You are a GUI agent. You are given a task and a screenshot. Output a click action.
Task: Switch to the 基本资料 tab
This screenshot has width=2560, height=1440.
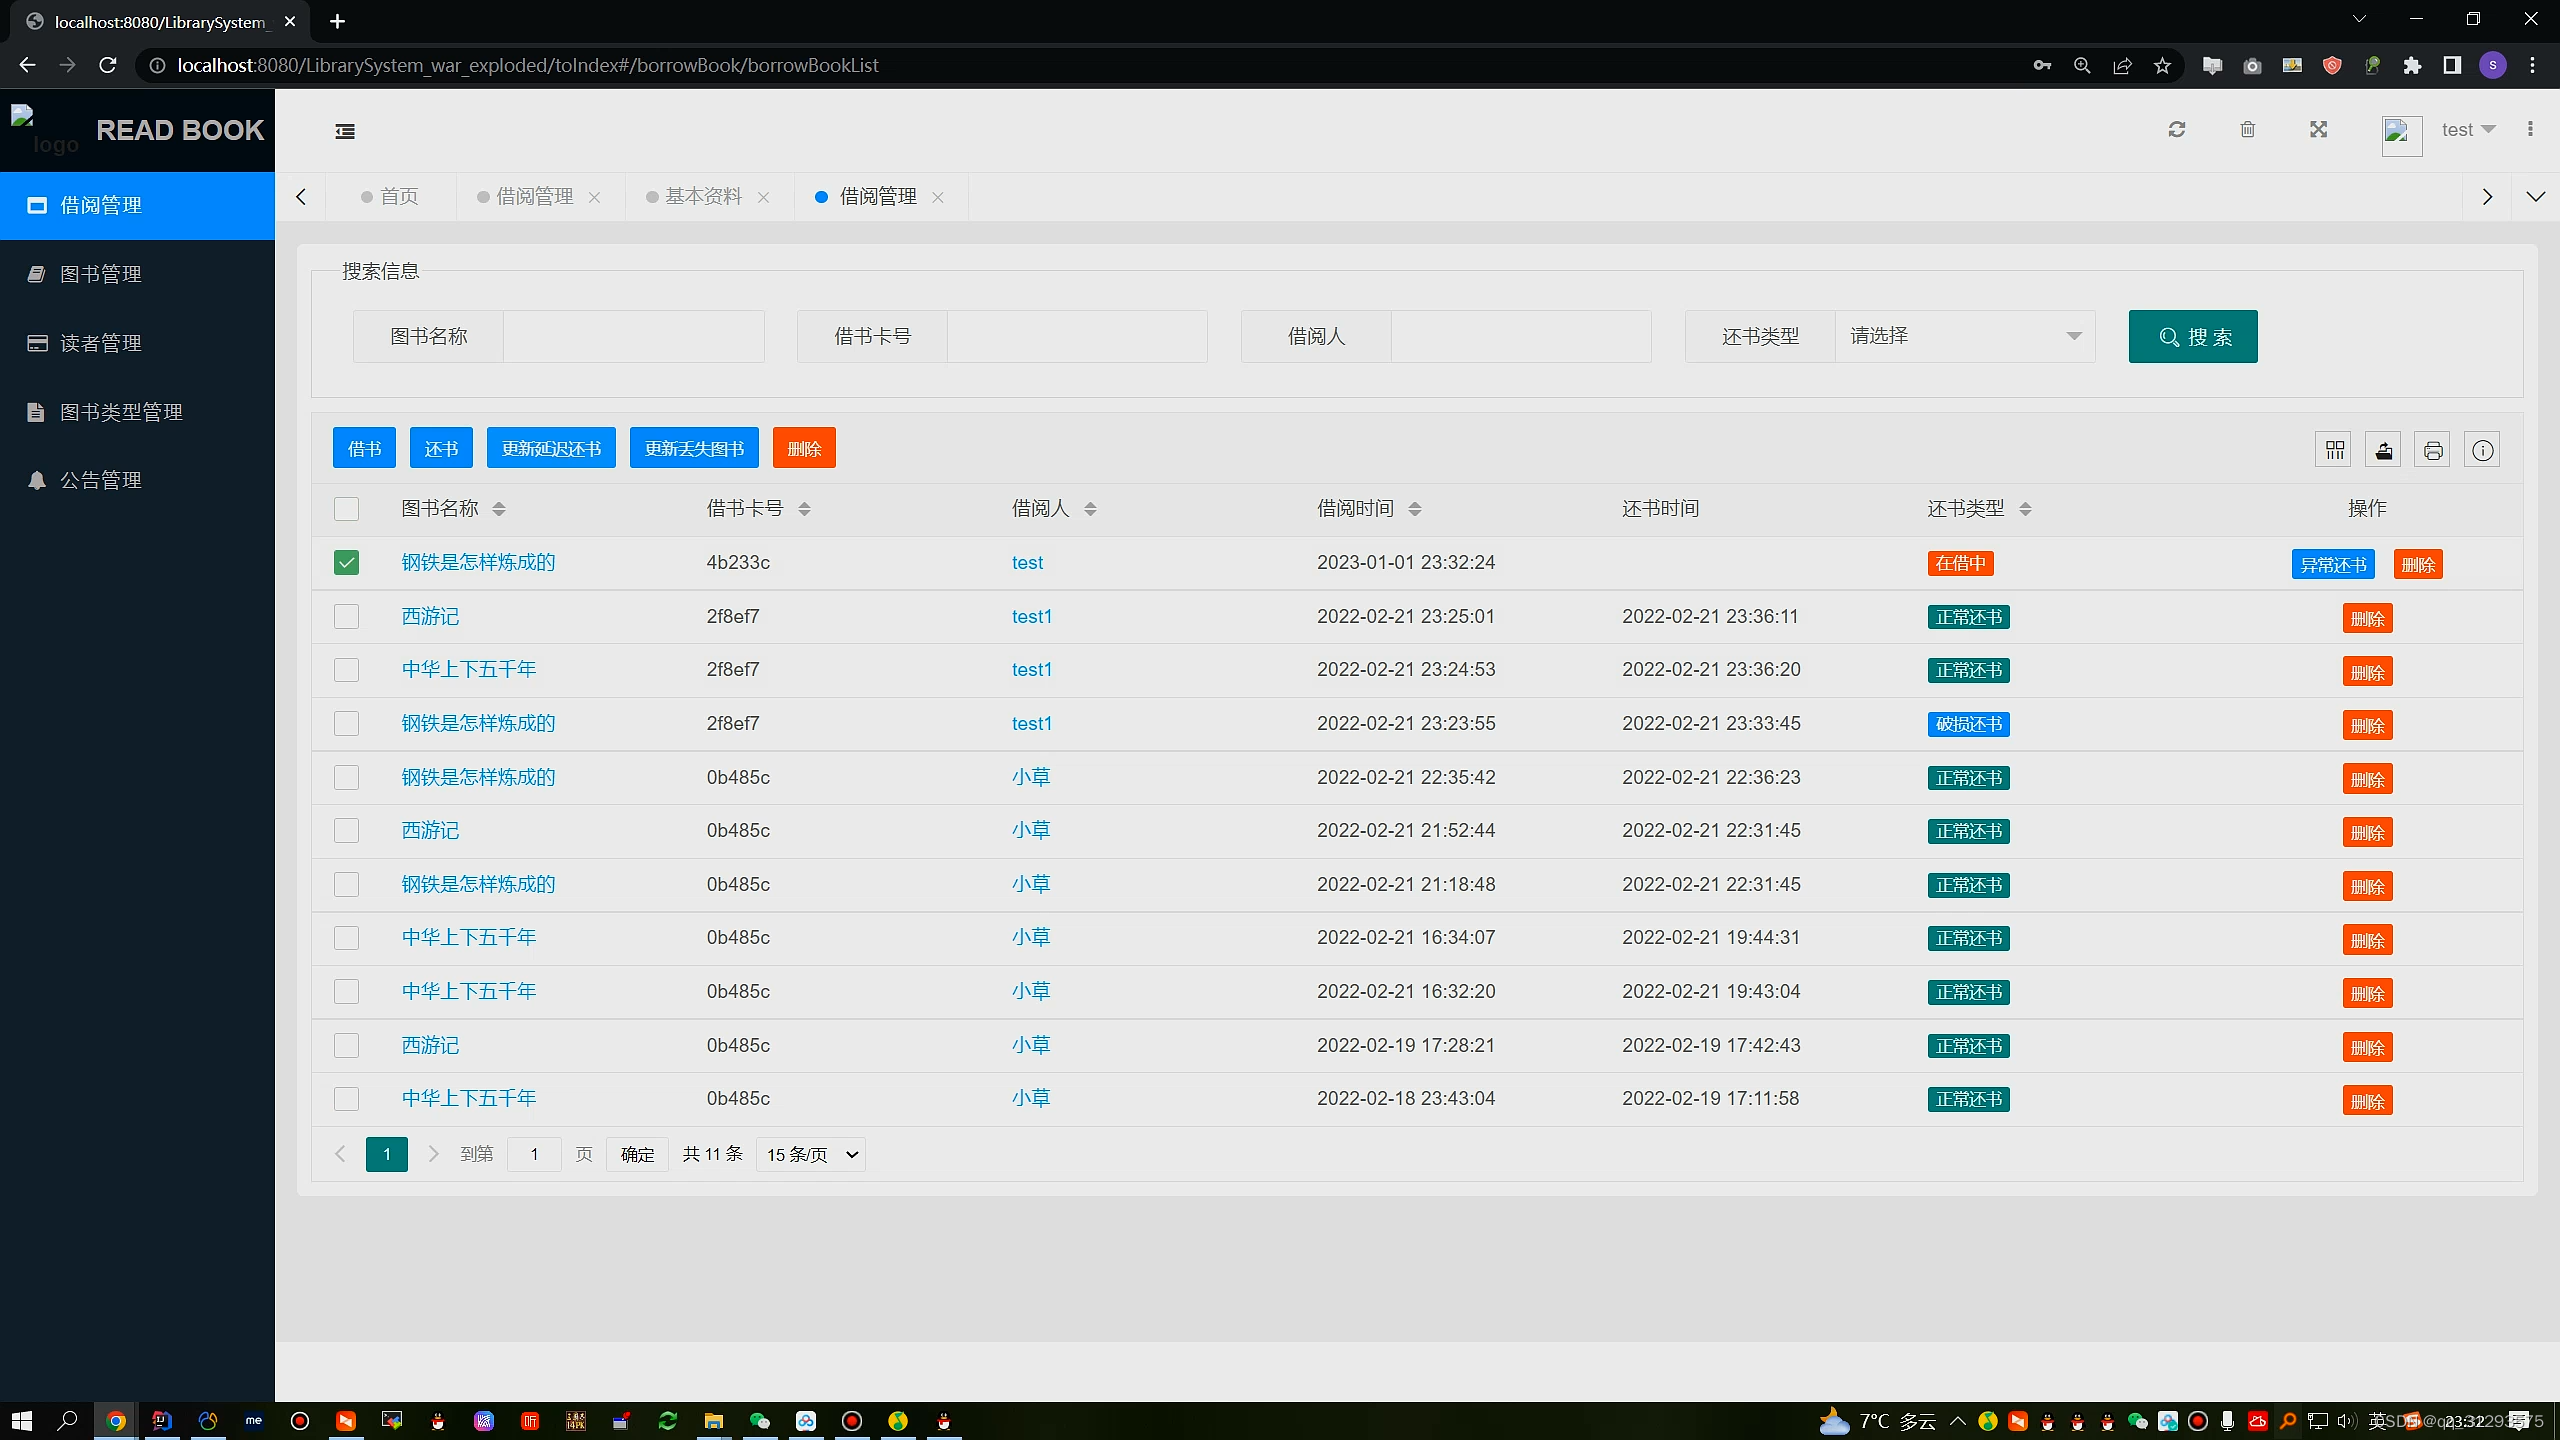(703, 197)
